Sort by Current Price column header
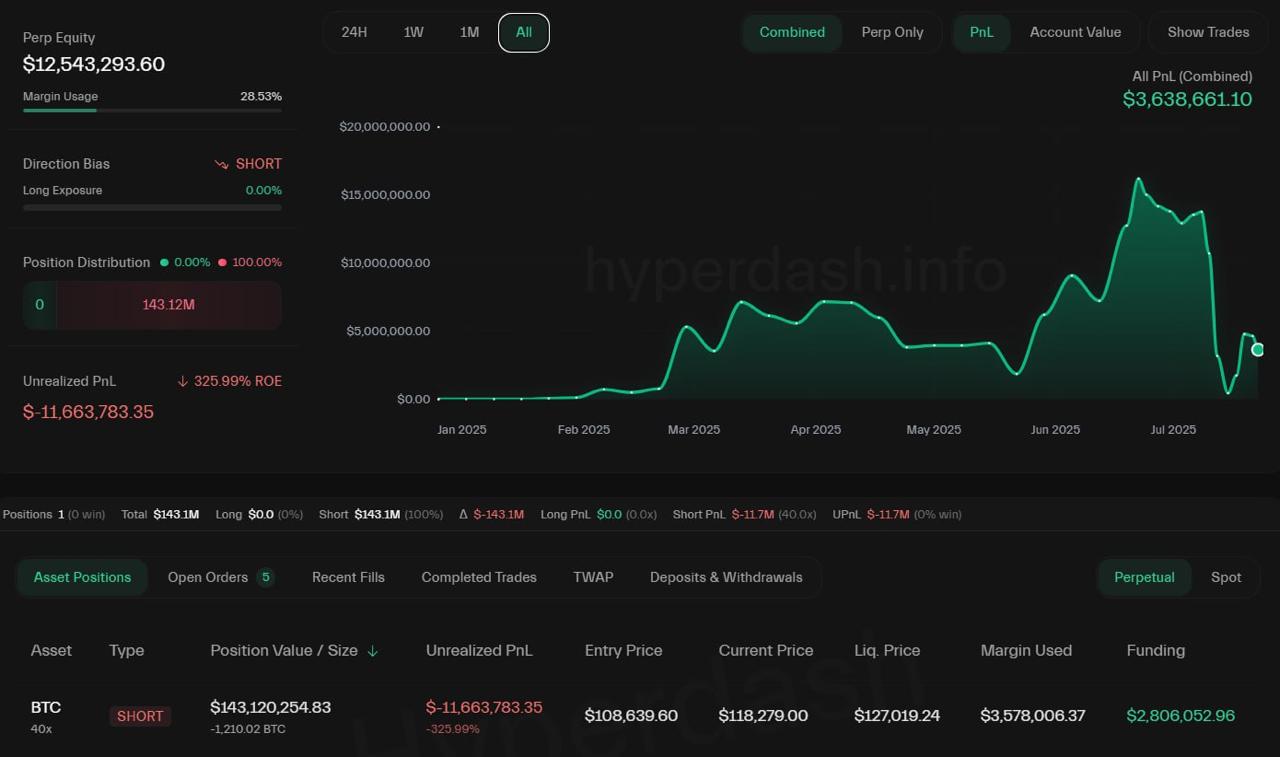This screenshot has height=757, width=1280. [x=766, y=650]
